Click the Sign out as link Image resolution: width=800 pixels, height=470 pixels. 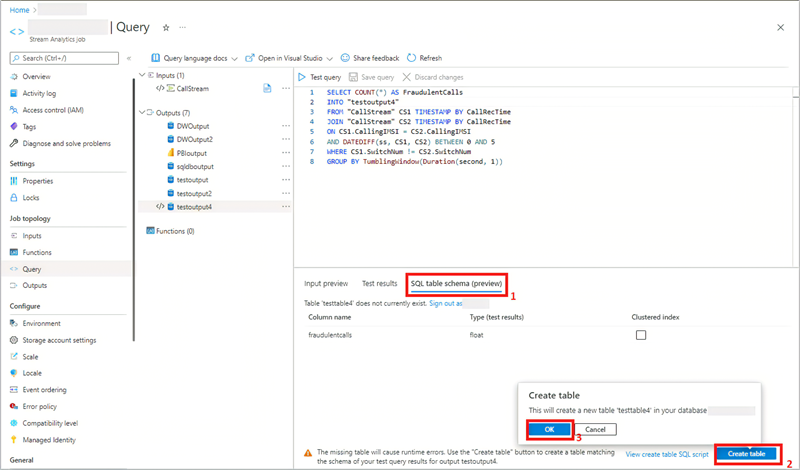tap(446, 304)
